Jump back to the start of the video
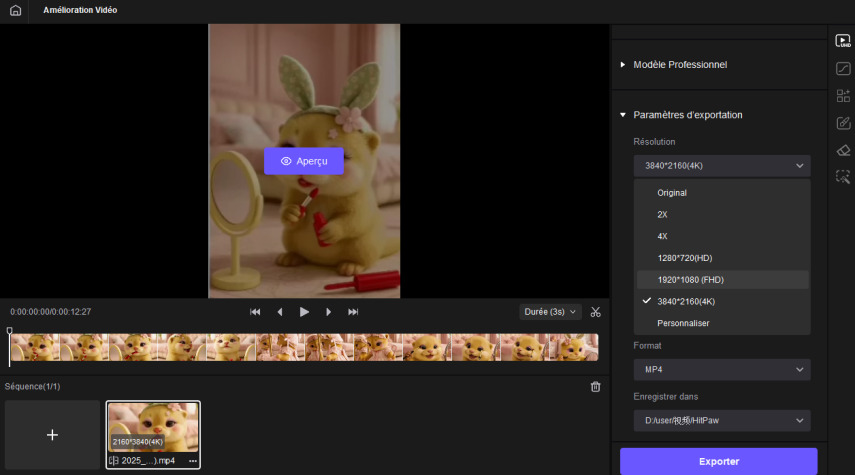The height and width of the screenshot is (475, 855). tap(255, 312)
